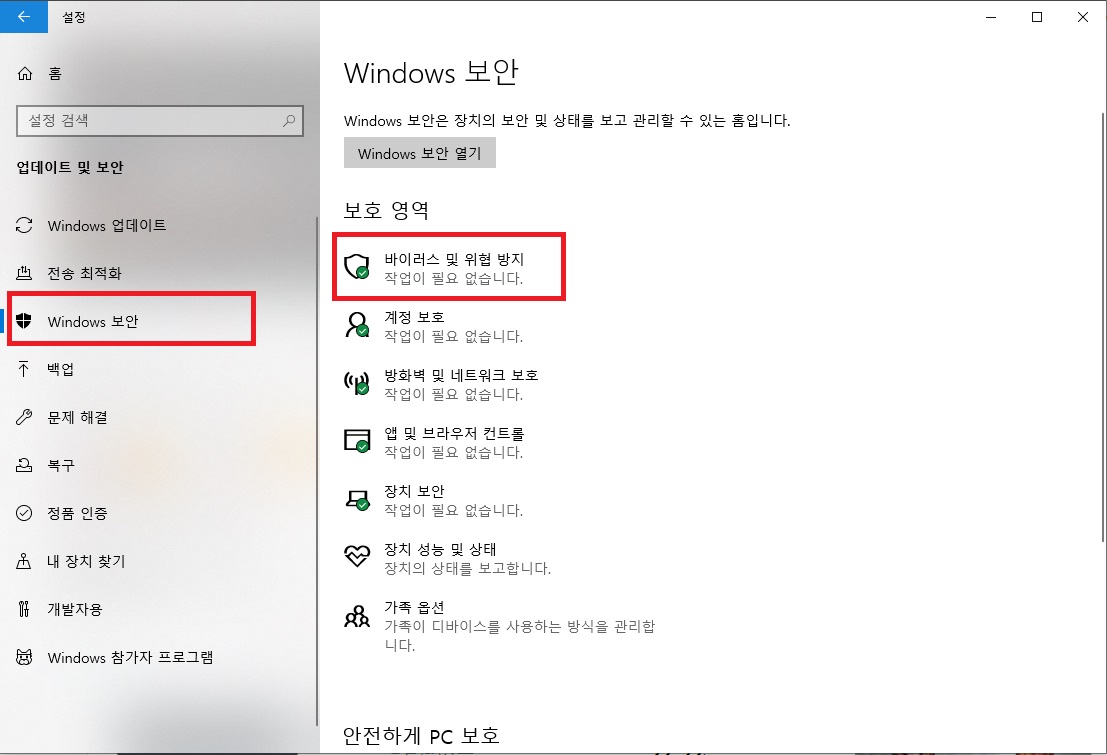Open 장치 보안 protection area

[434, 500]
